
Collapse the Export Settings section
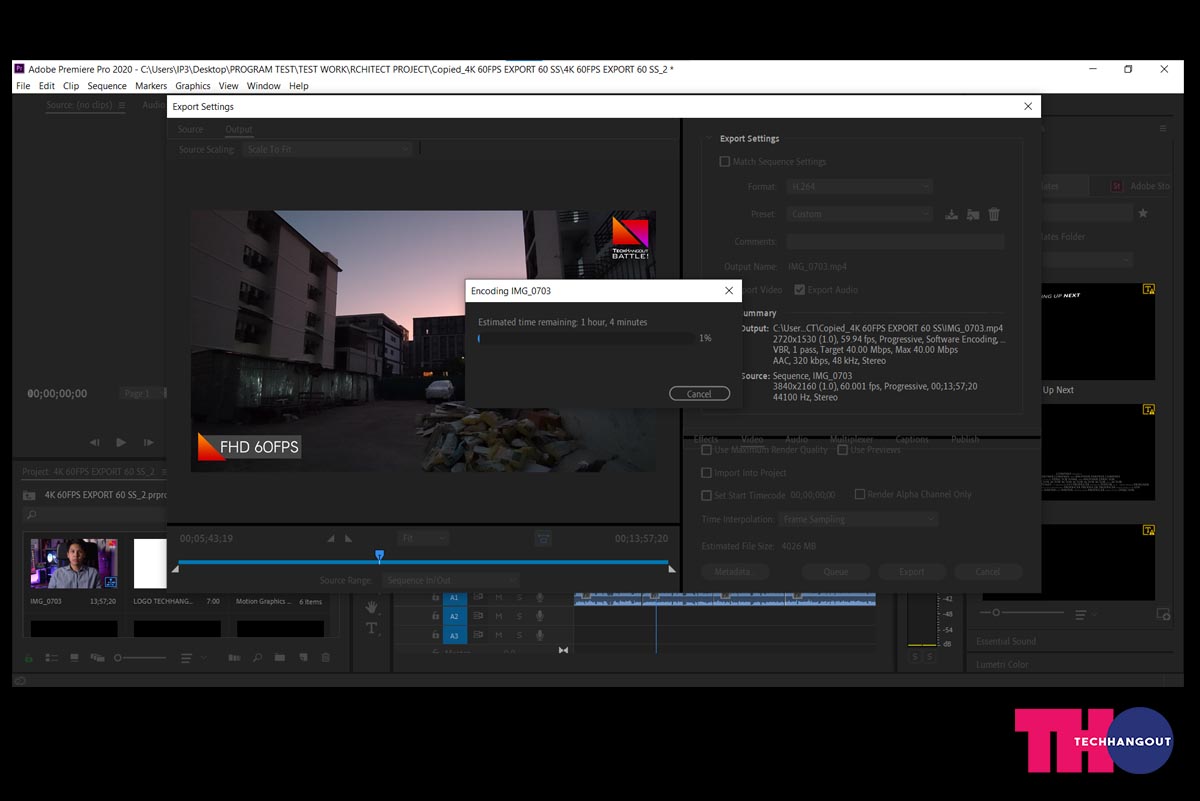coord(709,138)
